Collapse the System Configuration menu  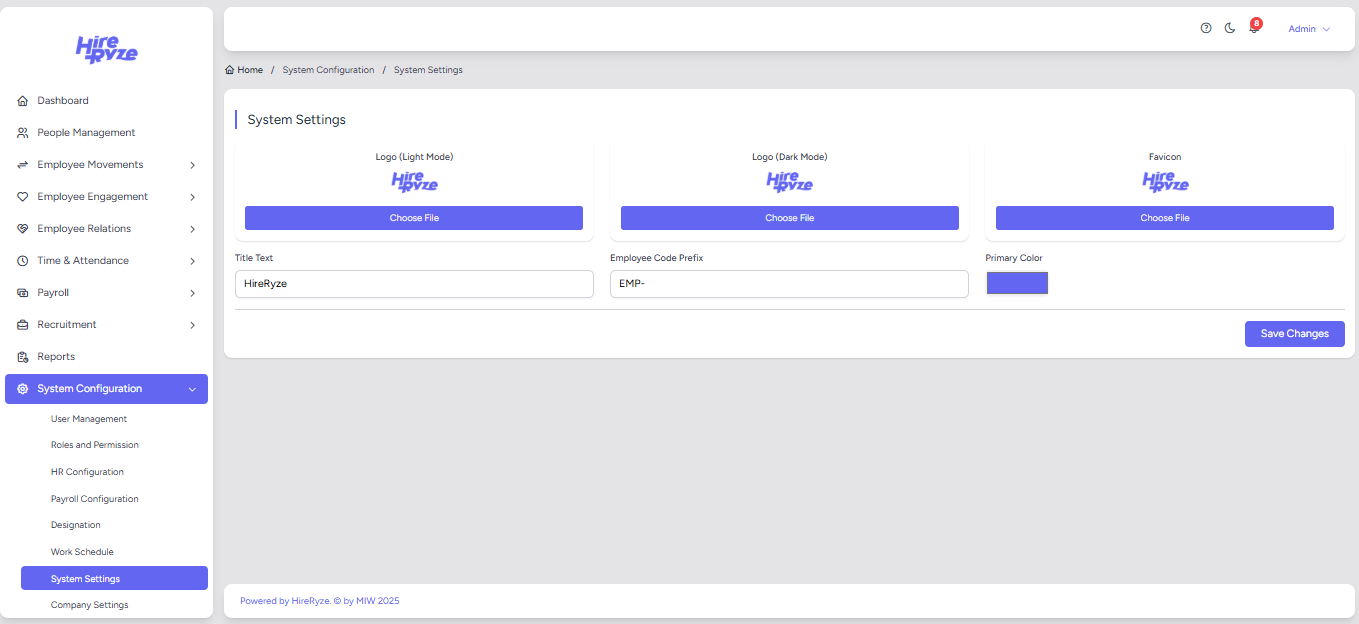(x=192, y=389)
